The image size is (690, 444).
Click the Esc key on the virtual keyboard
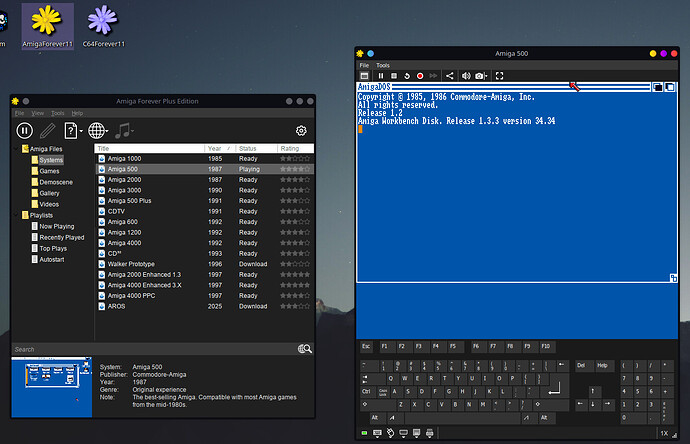tap(366, 346)
